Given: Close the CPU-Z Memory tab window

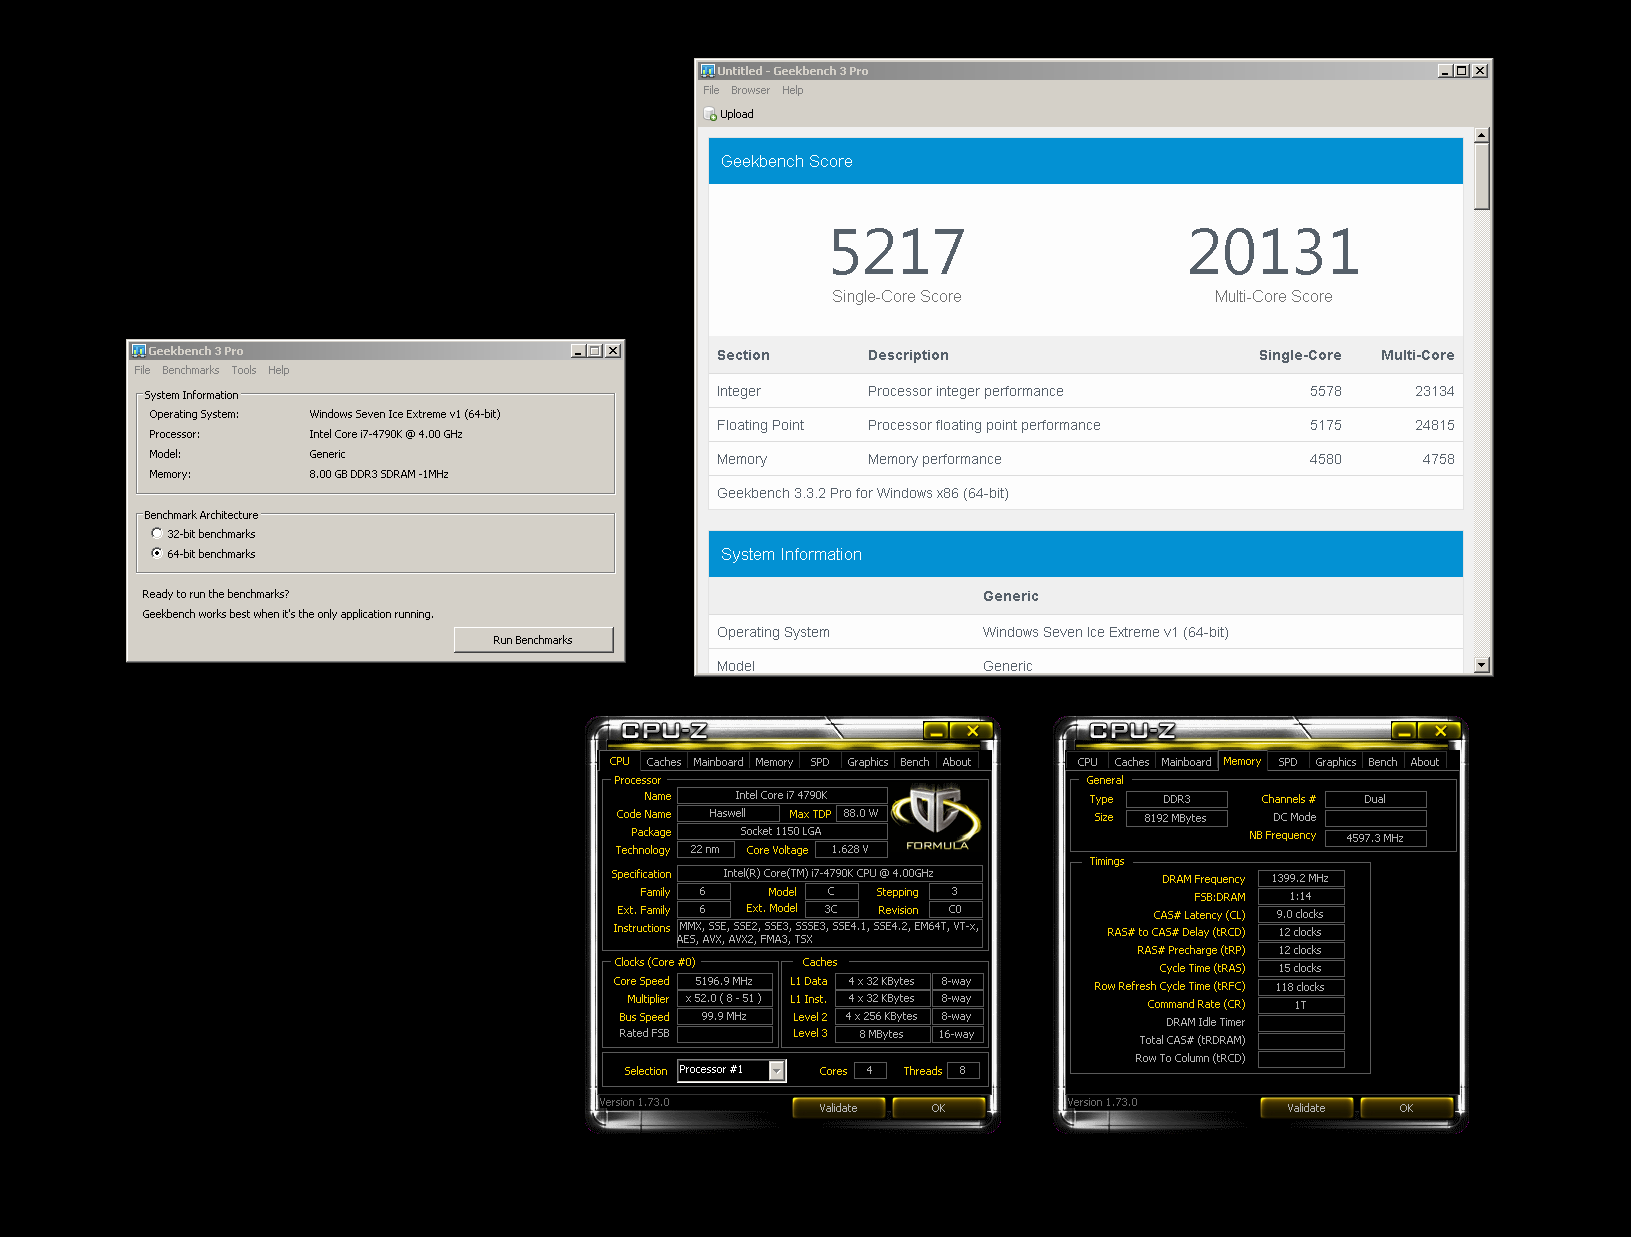Looking at the screenshot, I should tap(1440, 731).
